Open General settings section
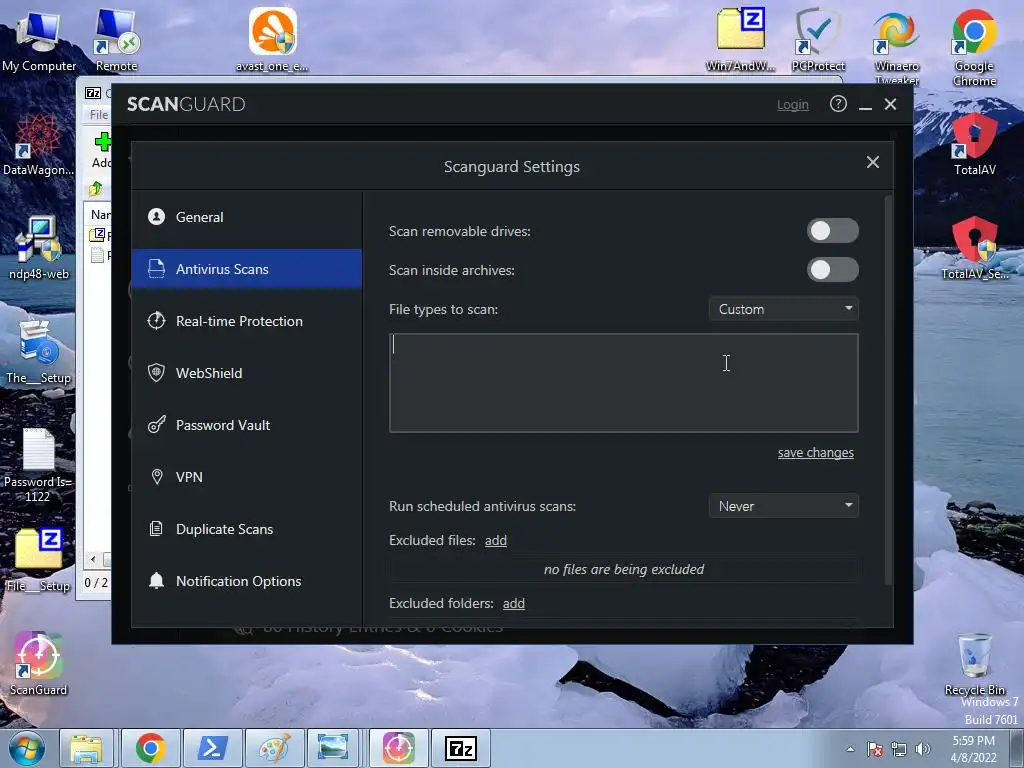The image size is (1024, 768). [246, 217]
